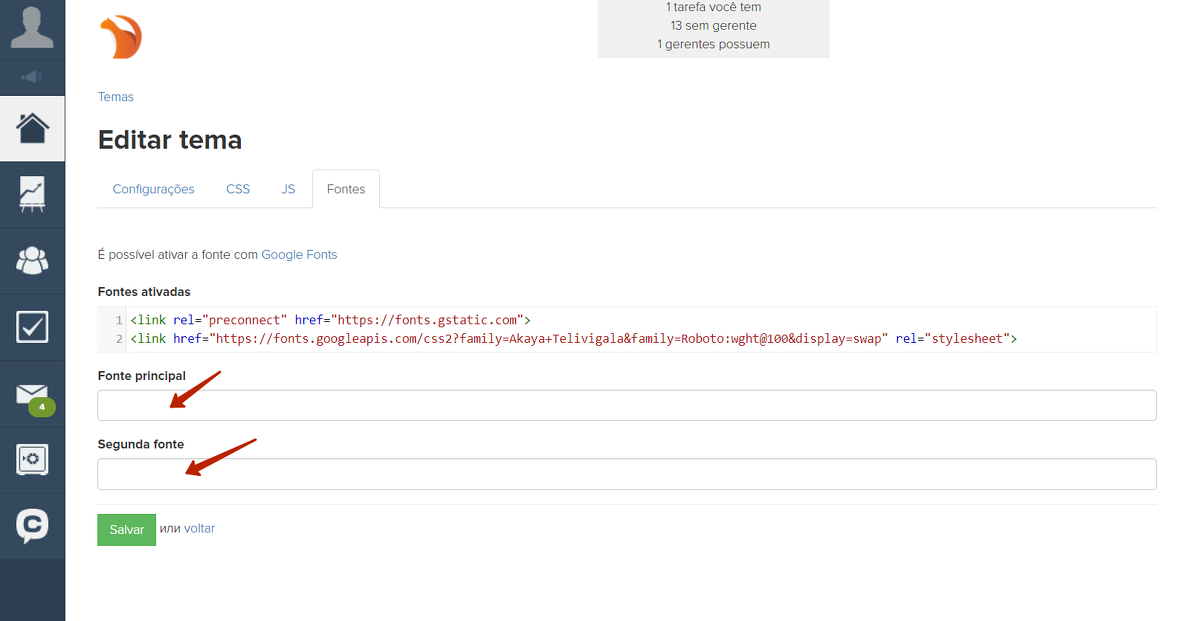Open the JS tab

pos(288,189)
